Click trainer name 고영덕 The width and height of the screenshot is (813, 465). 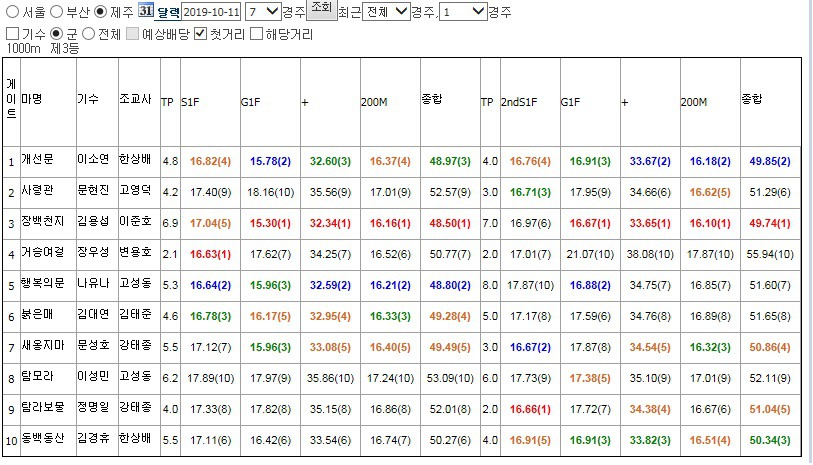[x=135, y=190]
